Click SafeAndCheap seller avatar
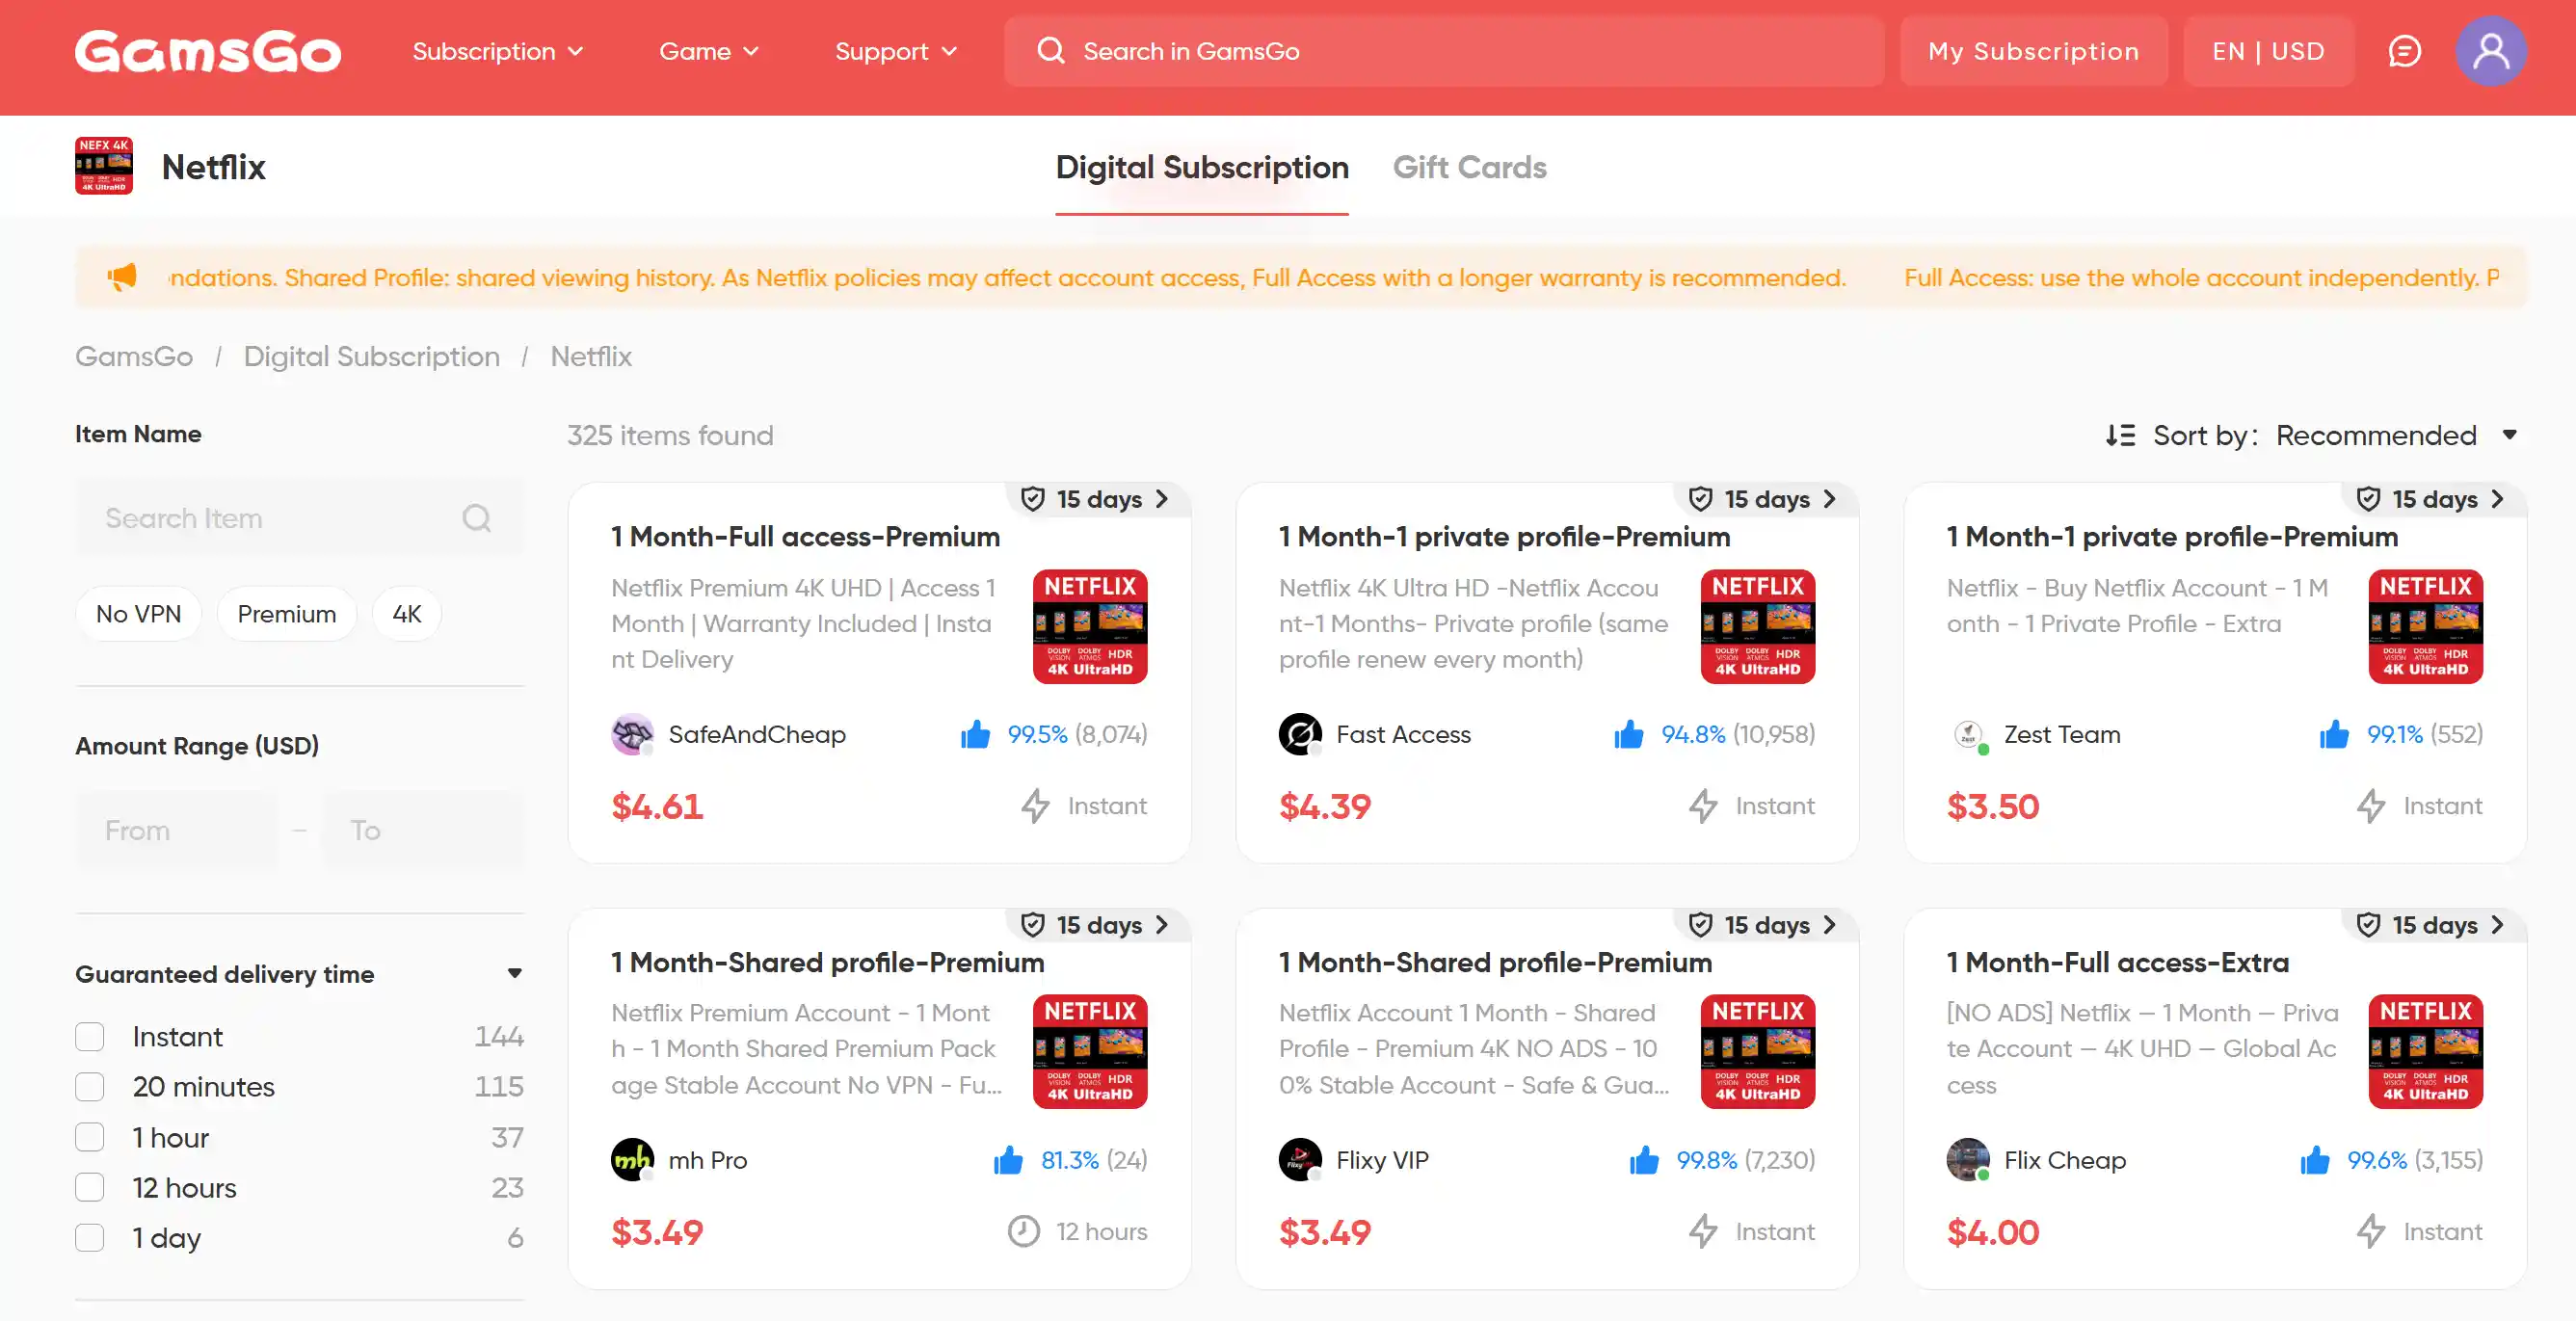This screenshot has height=1321, width=2576. (x=632, y=734)
